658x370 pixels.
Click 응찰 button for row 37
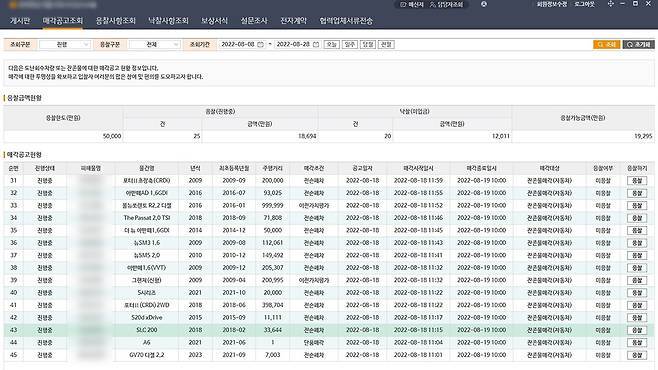tap(637, 255)
